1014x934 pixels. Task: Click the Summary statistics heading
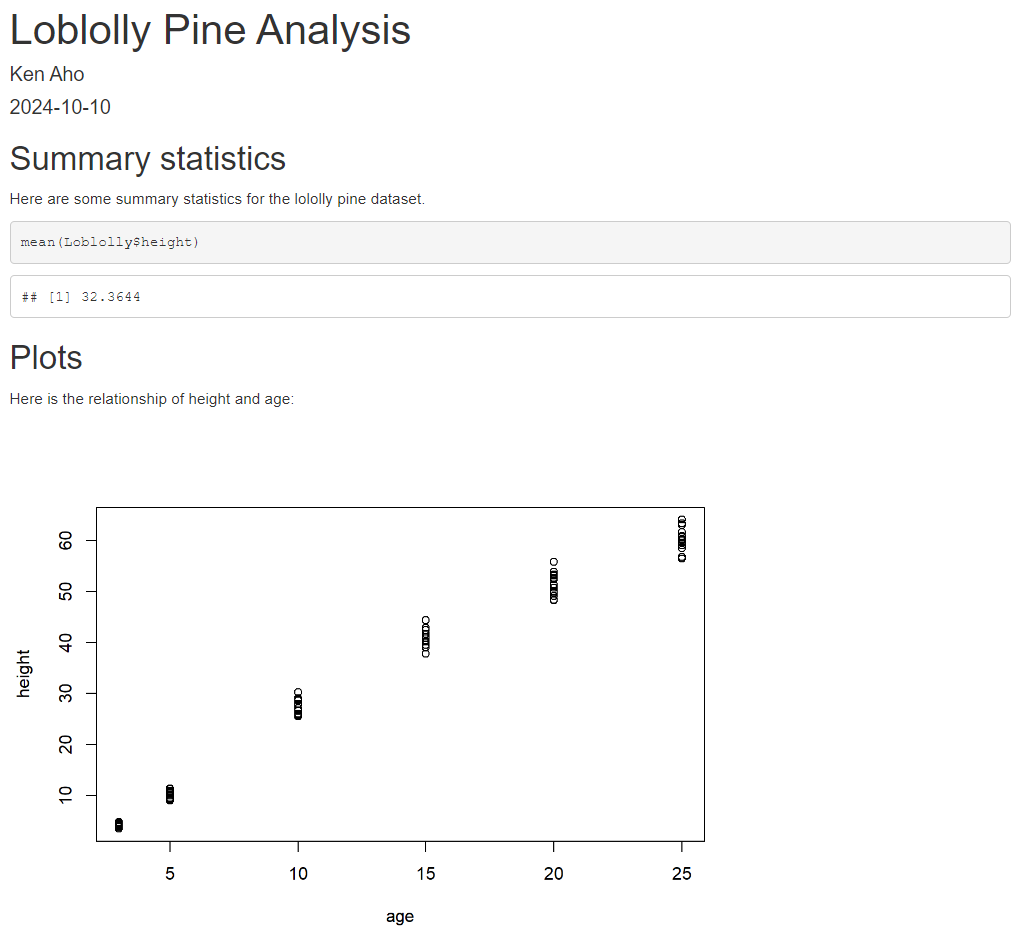[x=147, y=159]
